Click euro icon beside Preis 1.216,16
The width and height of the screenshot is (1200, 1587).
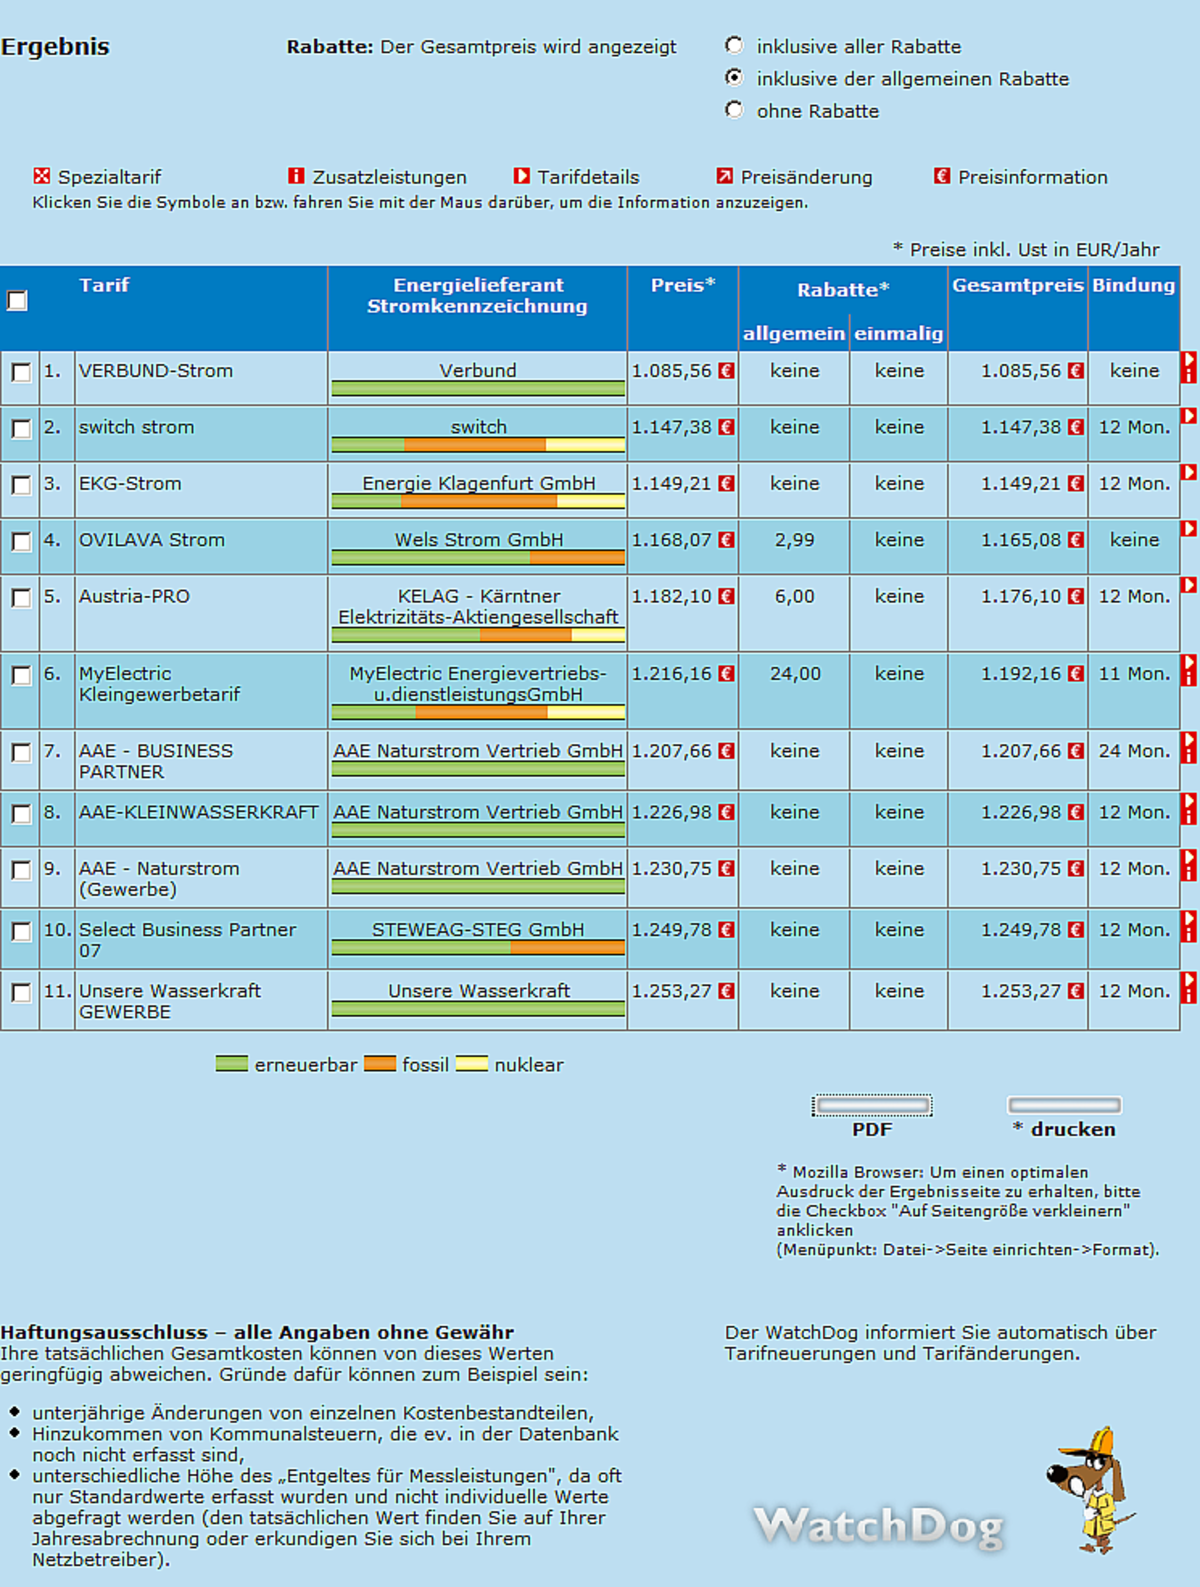tap(727, 674)
